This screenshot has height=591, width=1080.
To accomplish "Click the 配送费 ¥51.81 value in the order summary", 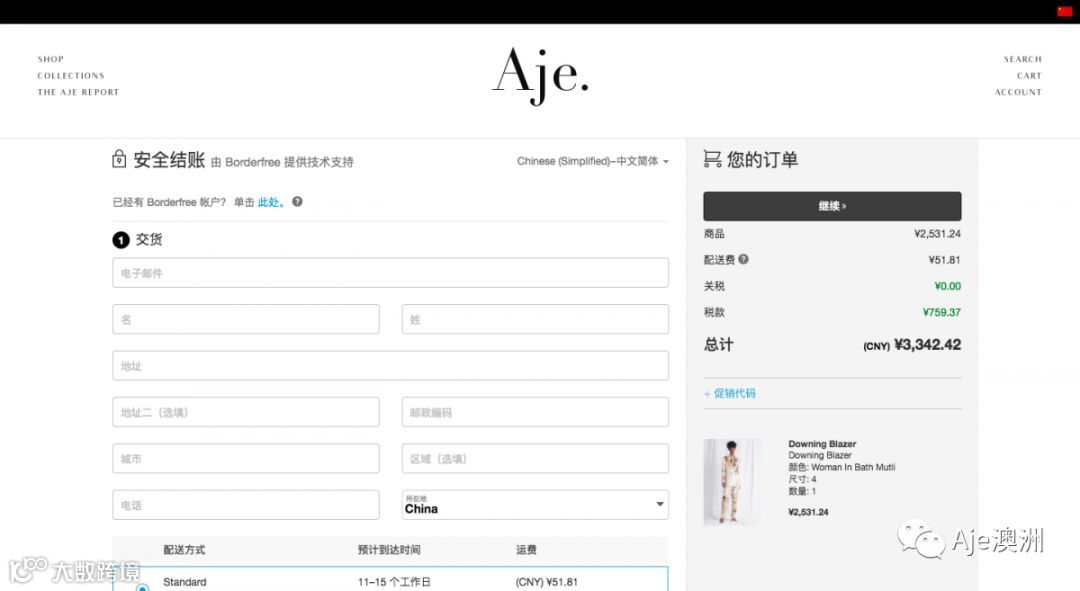I will [944, 260].
